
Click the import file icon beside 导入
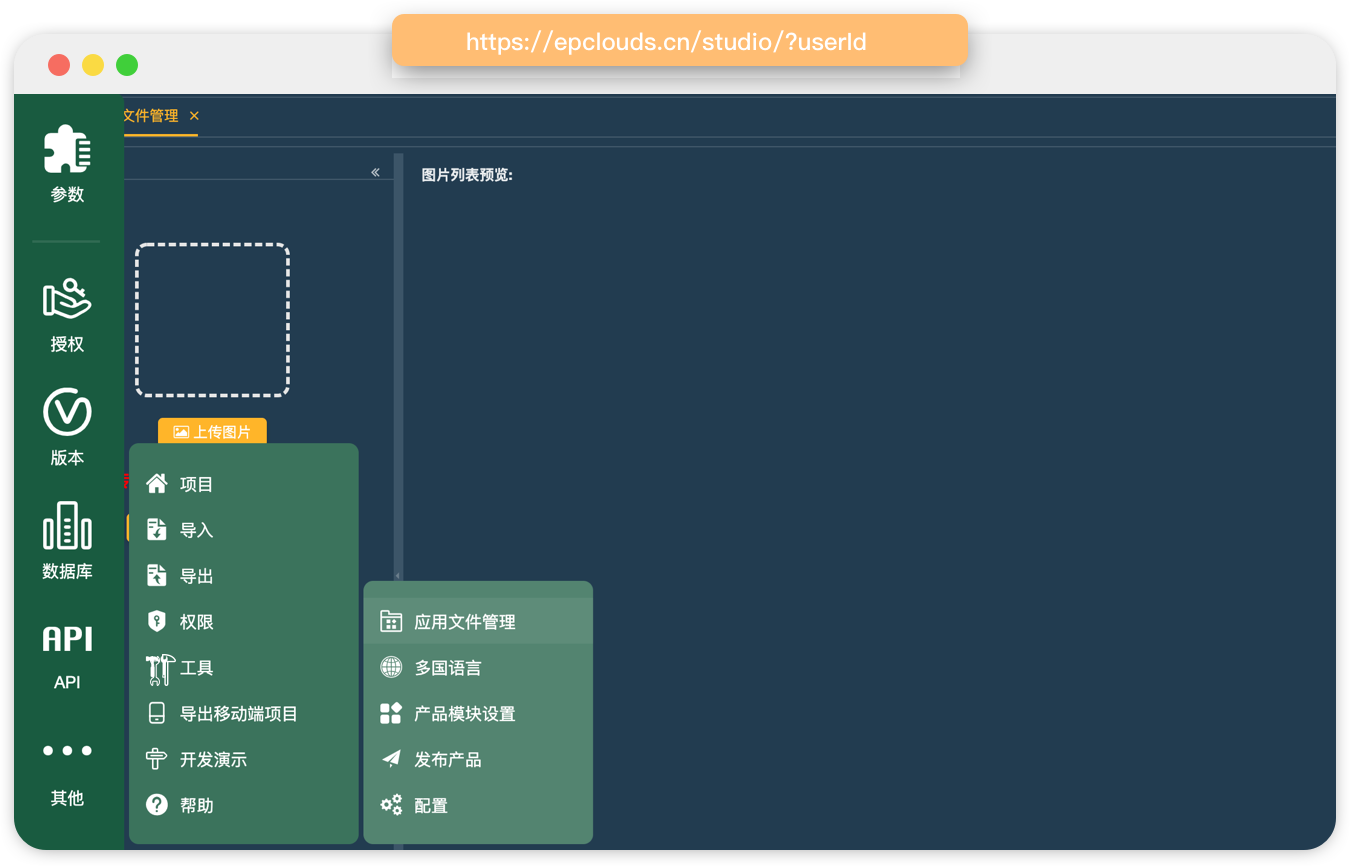157,530
